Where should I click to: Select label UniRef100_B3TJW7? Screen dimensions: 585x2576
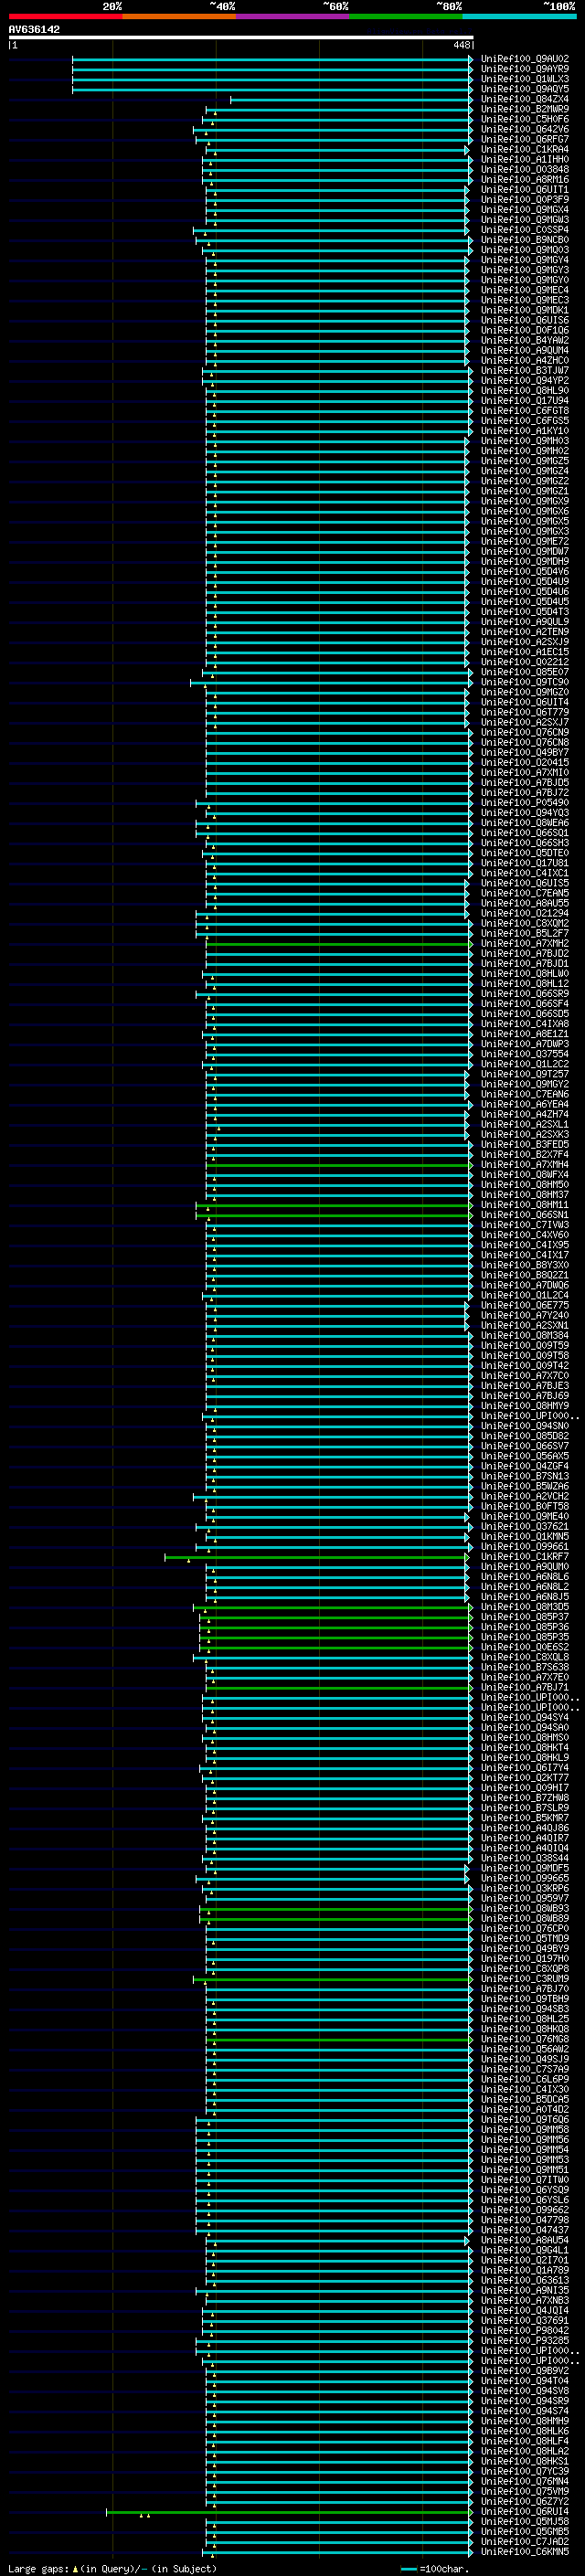pyautogui.click(x=525, y=370)
